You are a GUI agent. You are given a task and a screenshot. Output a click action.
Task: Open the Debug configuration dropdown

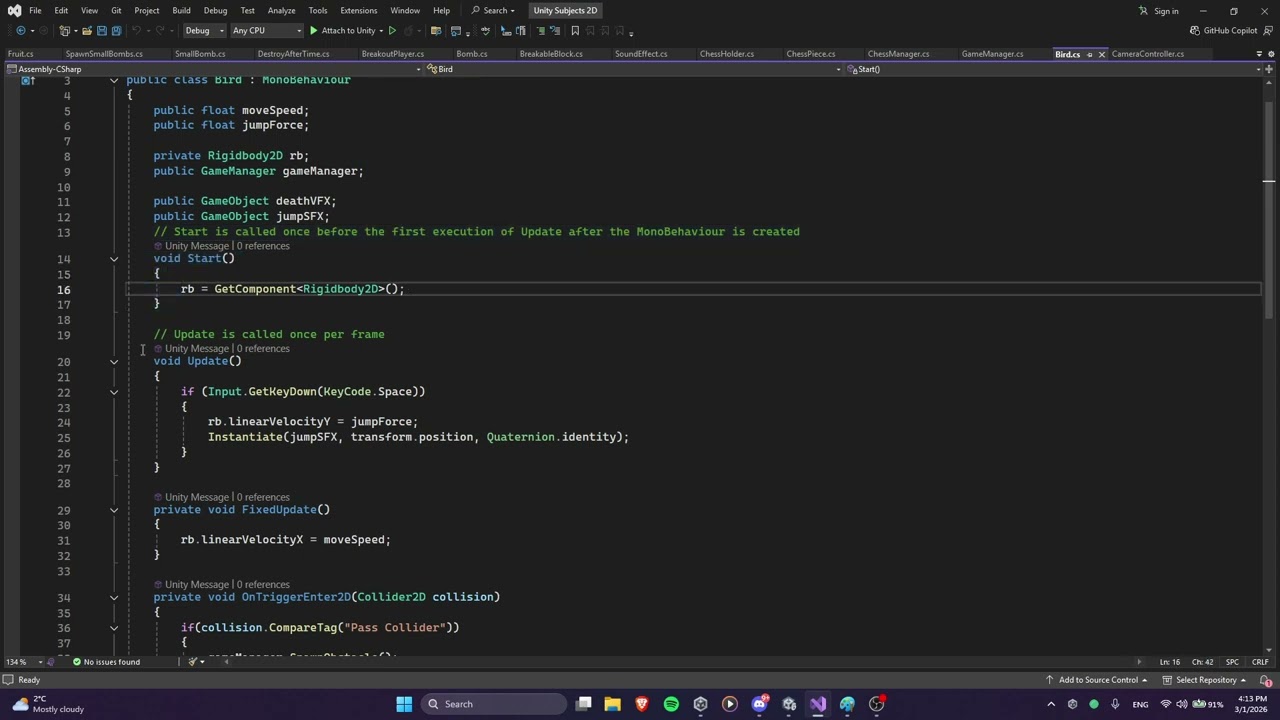point(203,30)
